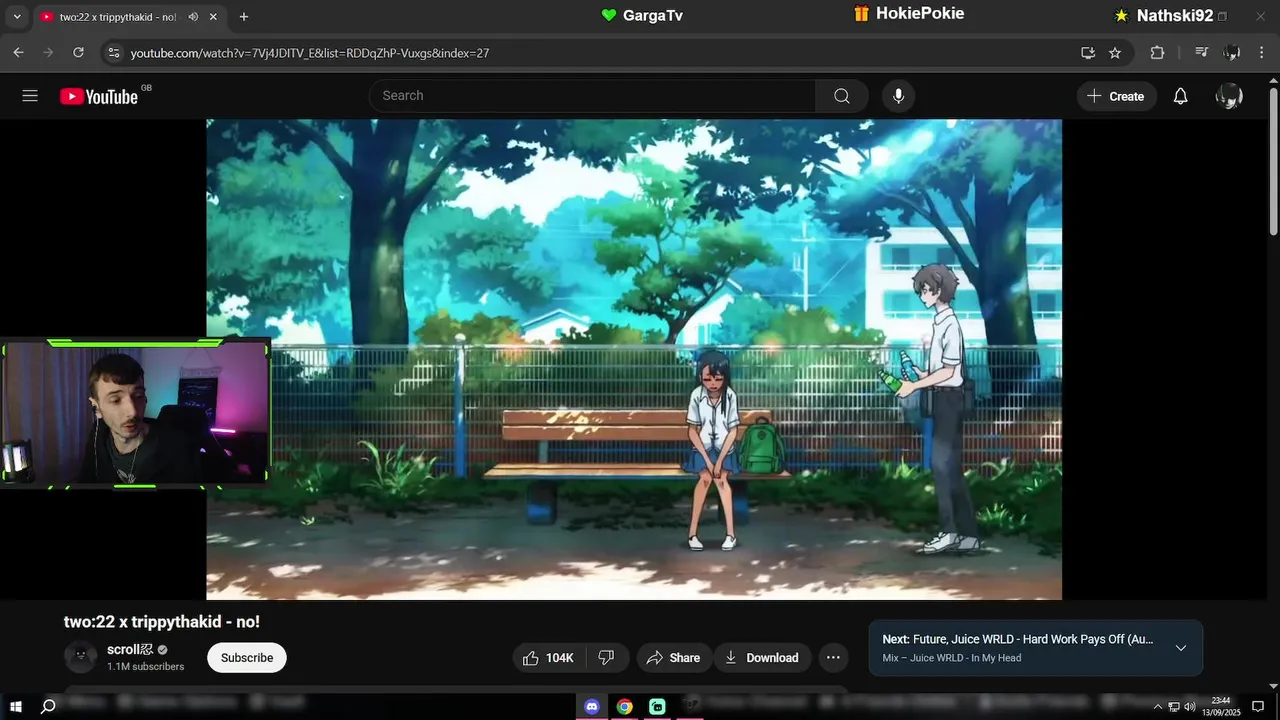The height and width of the screenshot is (720, 1280).
Task: Open the browser extensions puzzle icon
Action: coord(1157,53)
